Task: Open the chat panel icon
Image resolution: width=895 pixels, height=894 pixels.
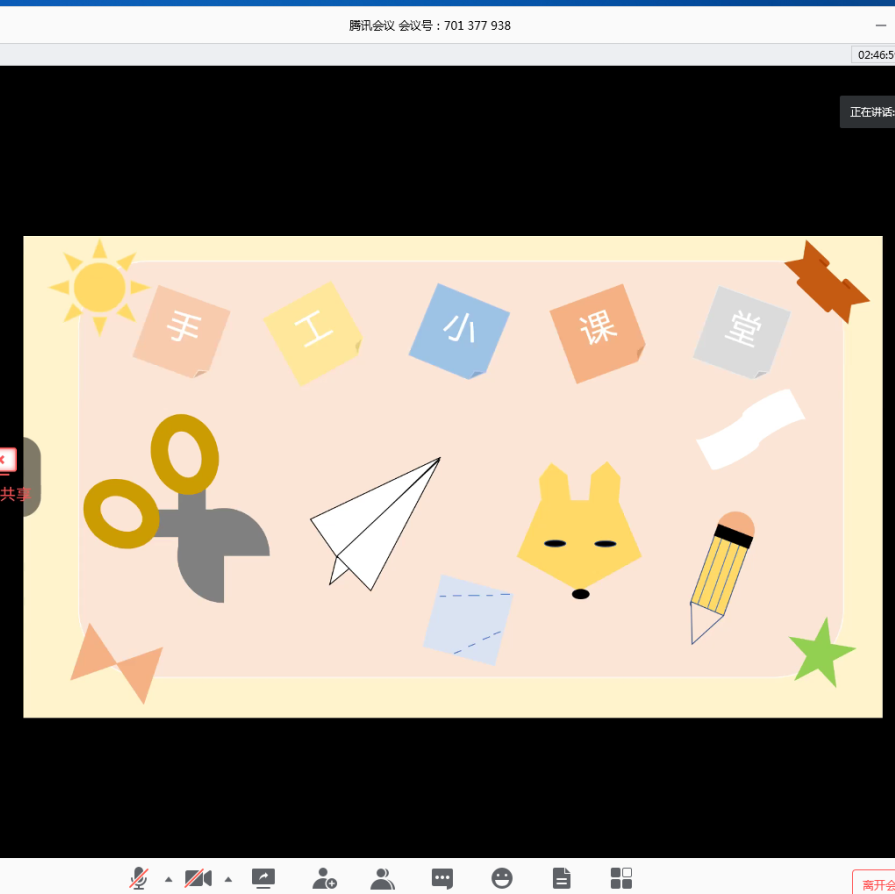Action: tap(442, 878)
